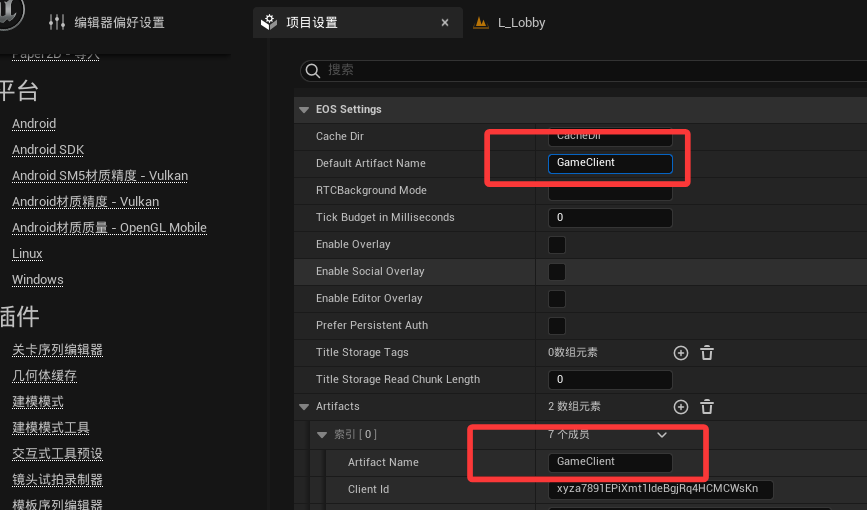This screenshot has height=510, width=867.
Task: Open 建模模式 plugin settings
Action: 38,402
